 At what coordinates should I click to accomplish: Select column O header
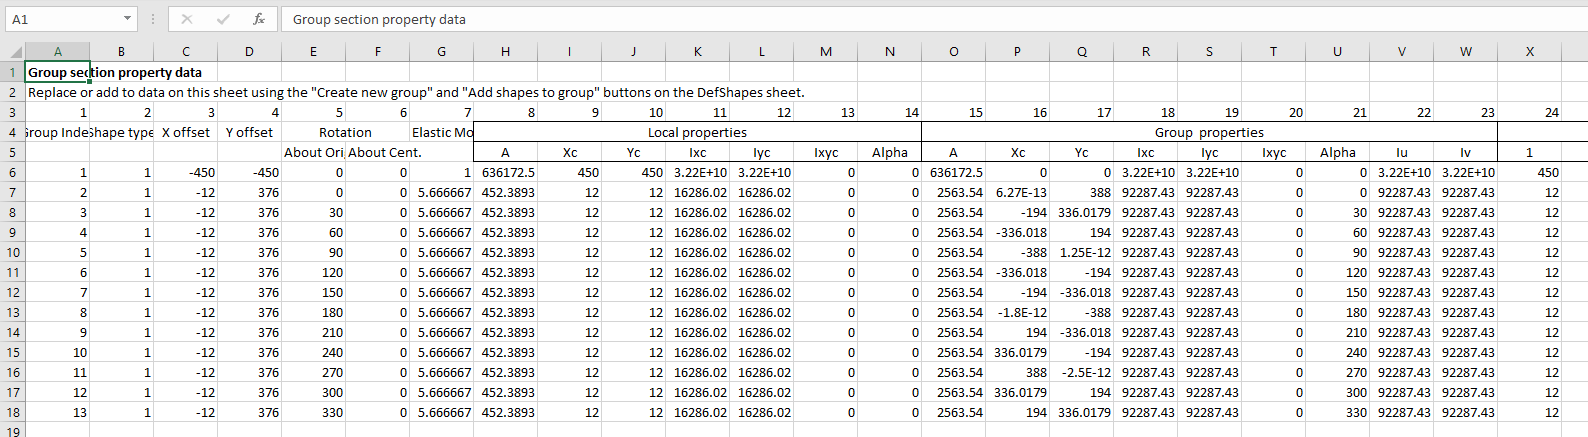pyautogui.click(x=953, y=52)
